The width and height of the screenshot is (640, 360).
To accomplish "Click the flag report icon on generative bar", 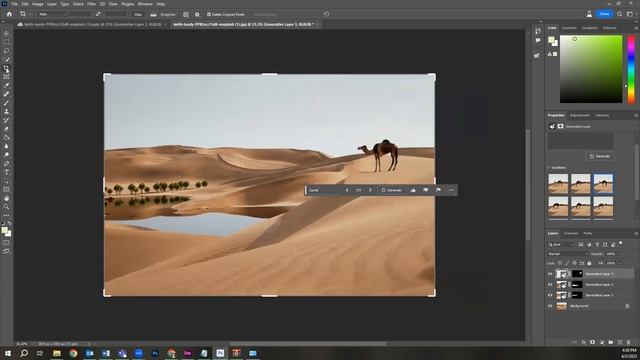I will click(x=438, y=190).
